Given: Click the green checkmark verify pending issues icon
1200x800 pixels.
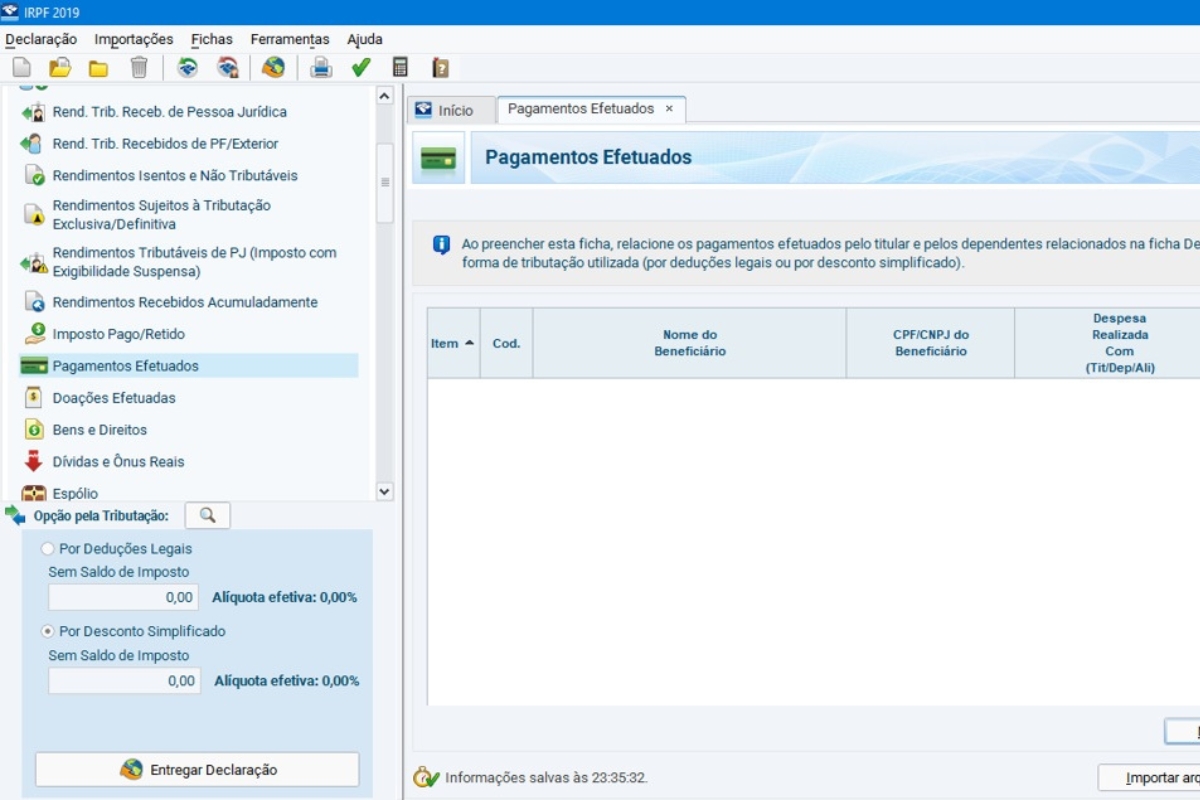Looking at the screenshot, I should [x=361, y=68].
